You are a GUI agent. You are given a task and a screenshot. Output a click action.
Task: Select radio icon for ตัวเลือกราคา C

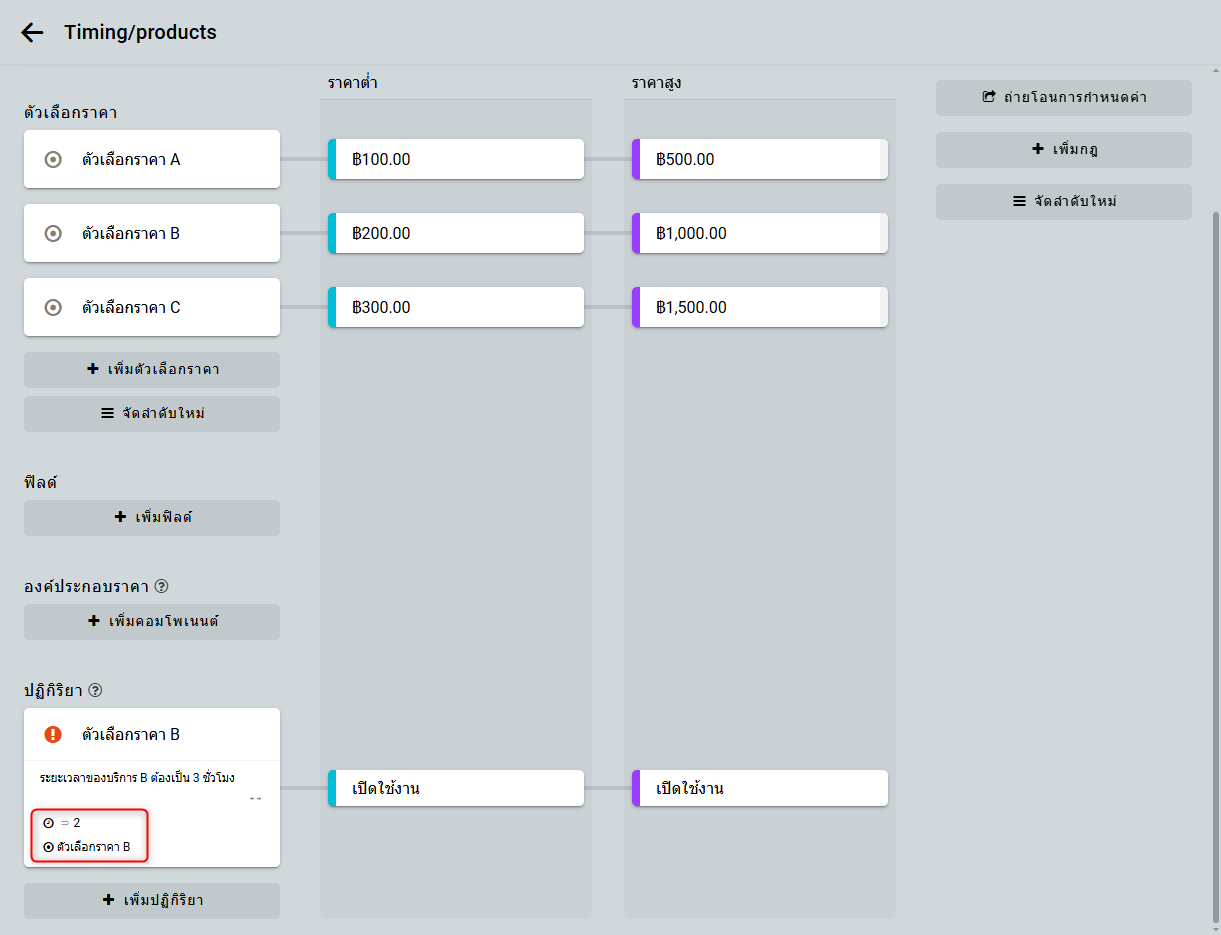click(x=54, y=307)
